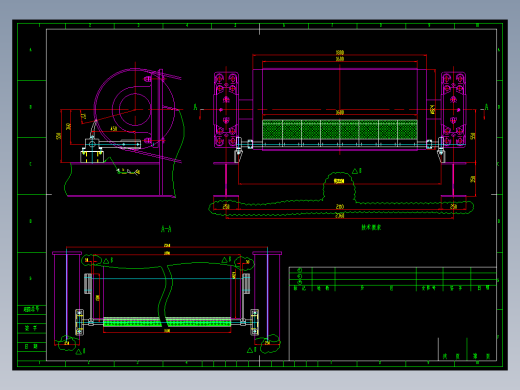The height and width of the screenshot is (390, 520).
Task: Click the green weld symbol annotation in side view
Action: coord(128,171)
